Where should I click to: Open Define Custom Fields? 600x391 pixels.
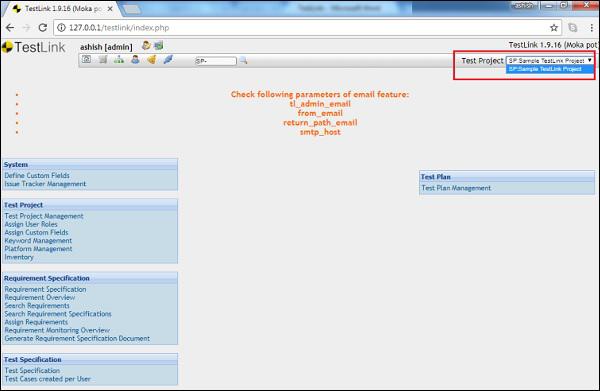click(x=37, y=176)
